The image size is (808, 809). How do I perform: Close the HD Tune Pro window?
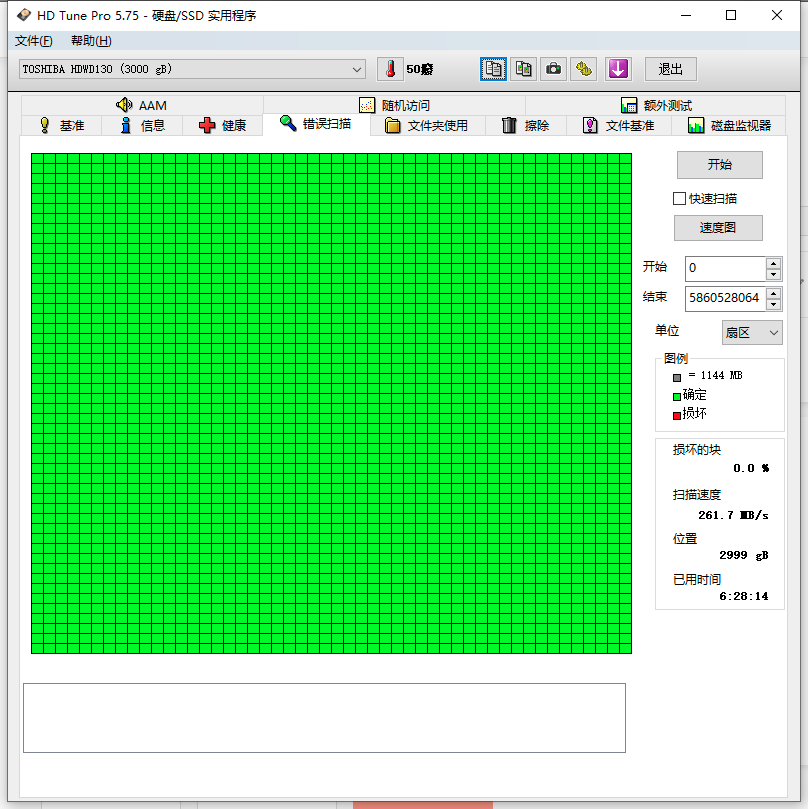(x=777, y=15)
